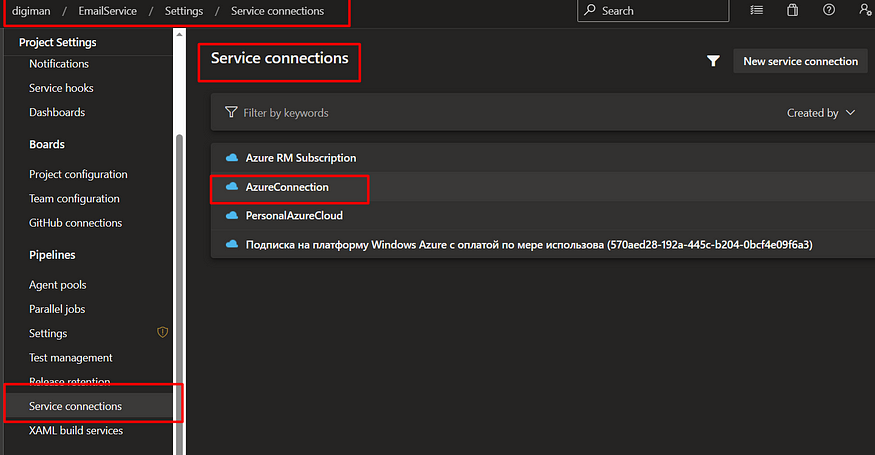
Task: Open GitHub connections under Boards
Action: pos(75,223)
